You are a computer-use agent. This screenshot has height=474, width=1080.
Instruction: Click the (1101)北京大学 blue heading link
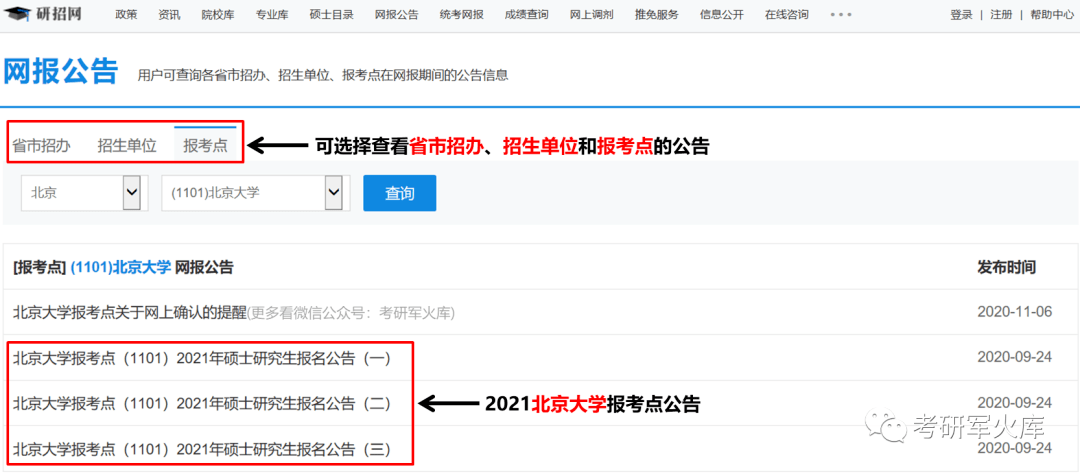pyautogui.click(x=121, y=268)
